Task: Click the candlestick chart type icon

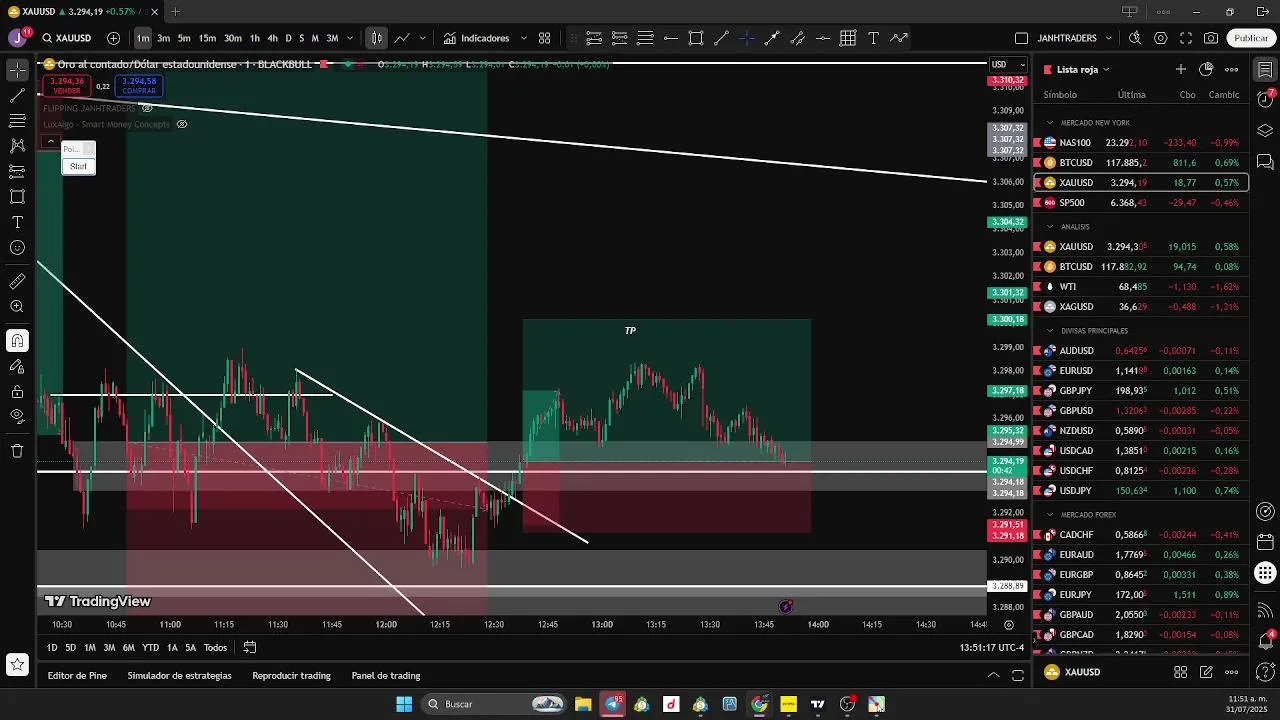Action: [x=376, y=38]
